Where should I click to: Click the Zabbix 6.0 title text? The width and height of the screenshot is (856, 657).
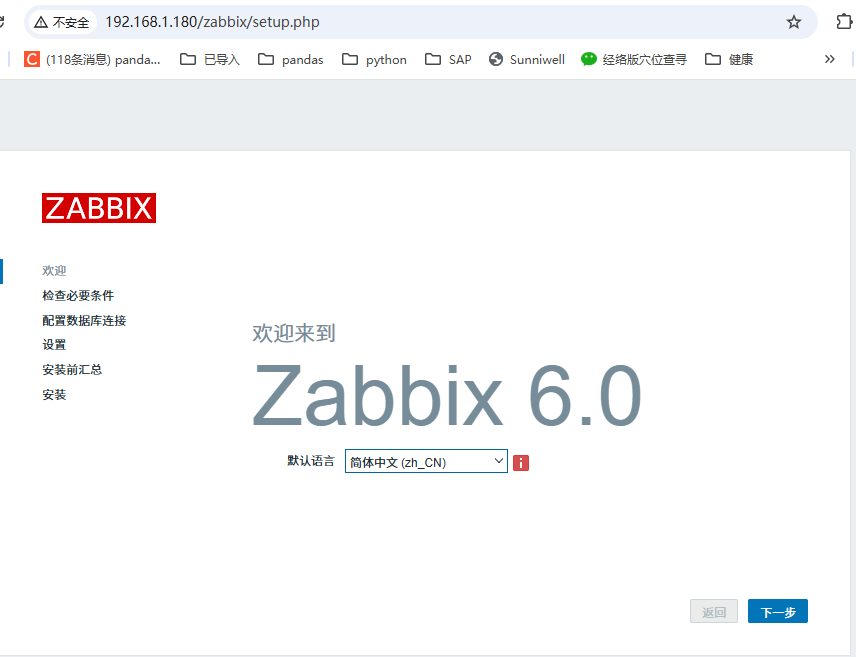447,395
